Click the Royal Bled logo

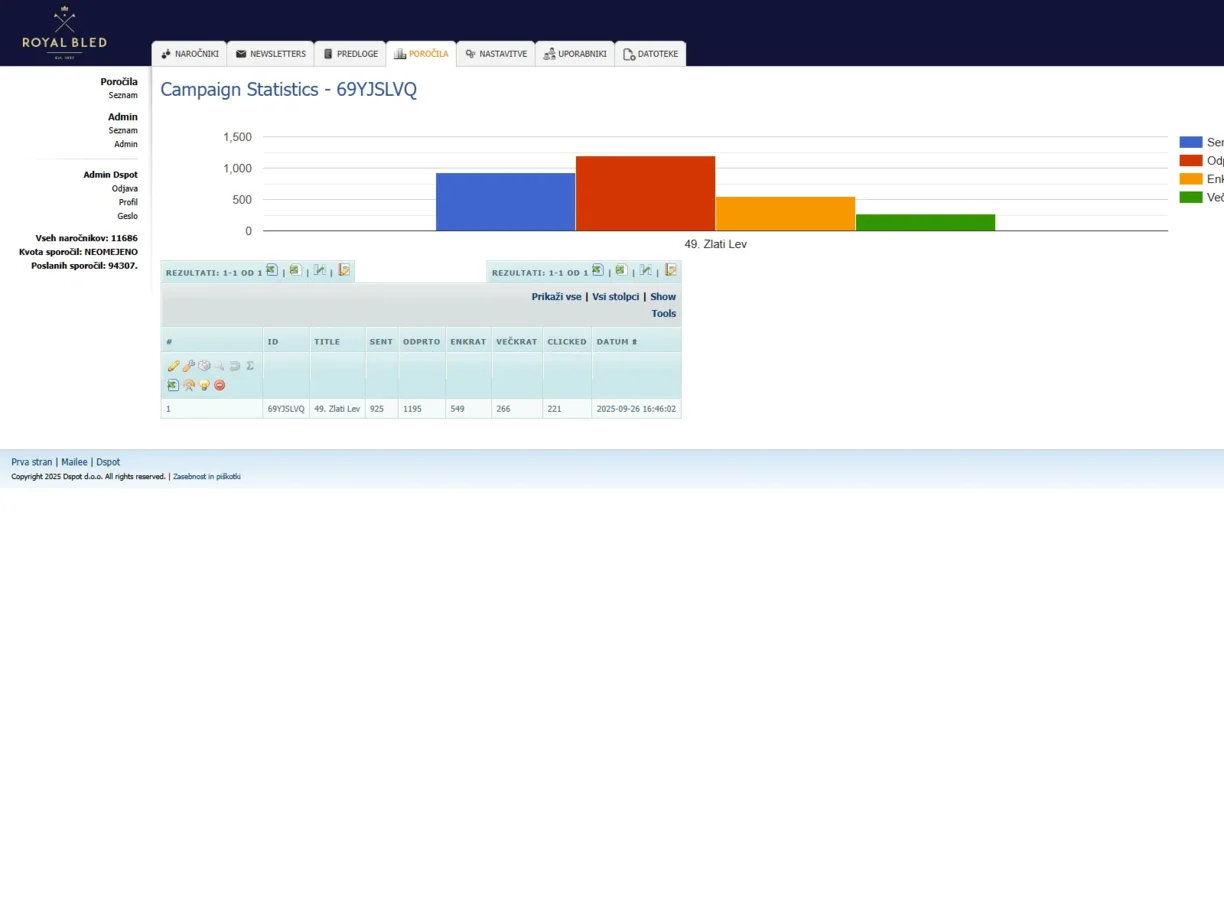65,33
